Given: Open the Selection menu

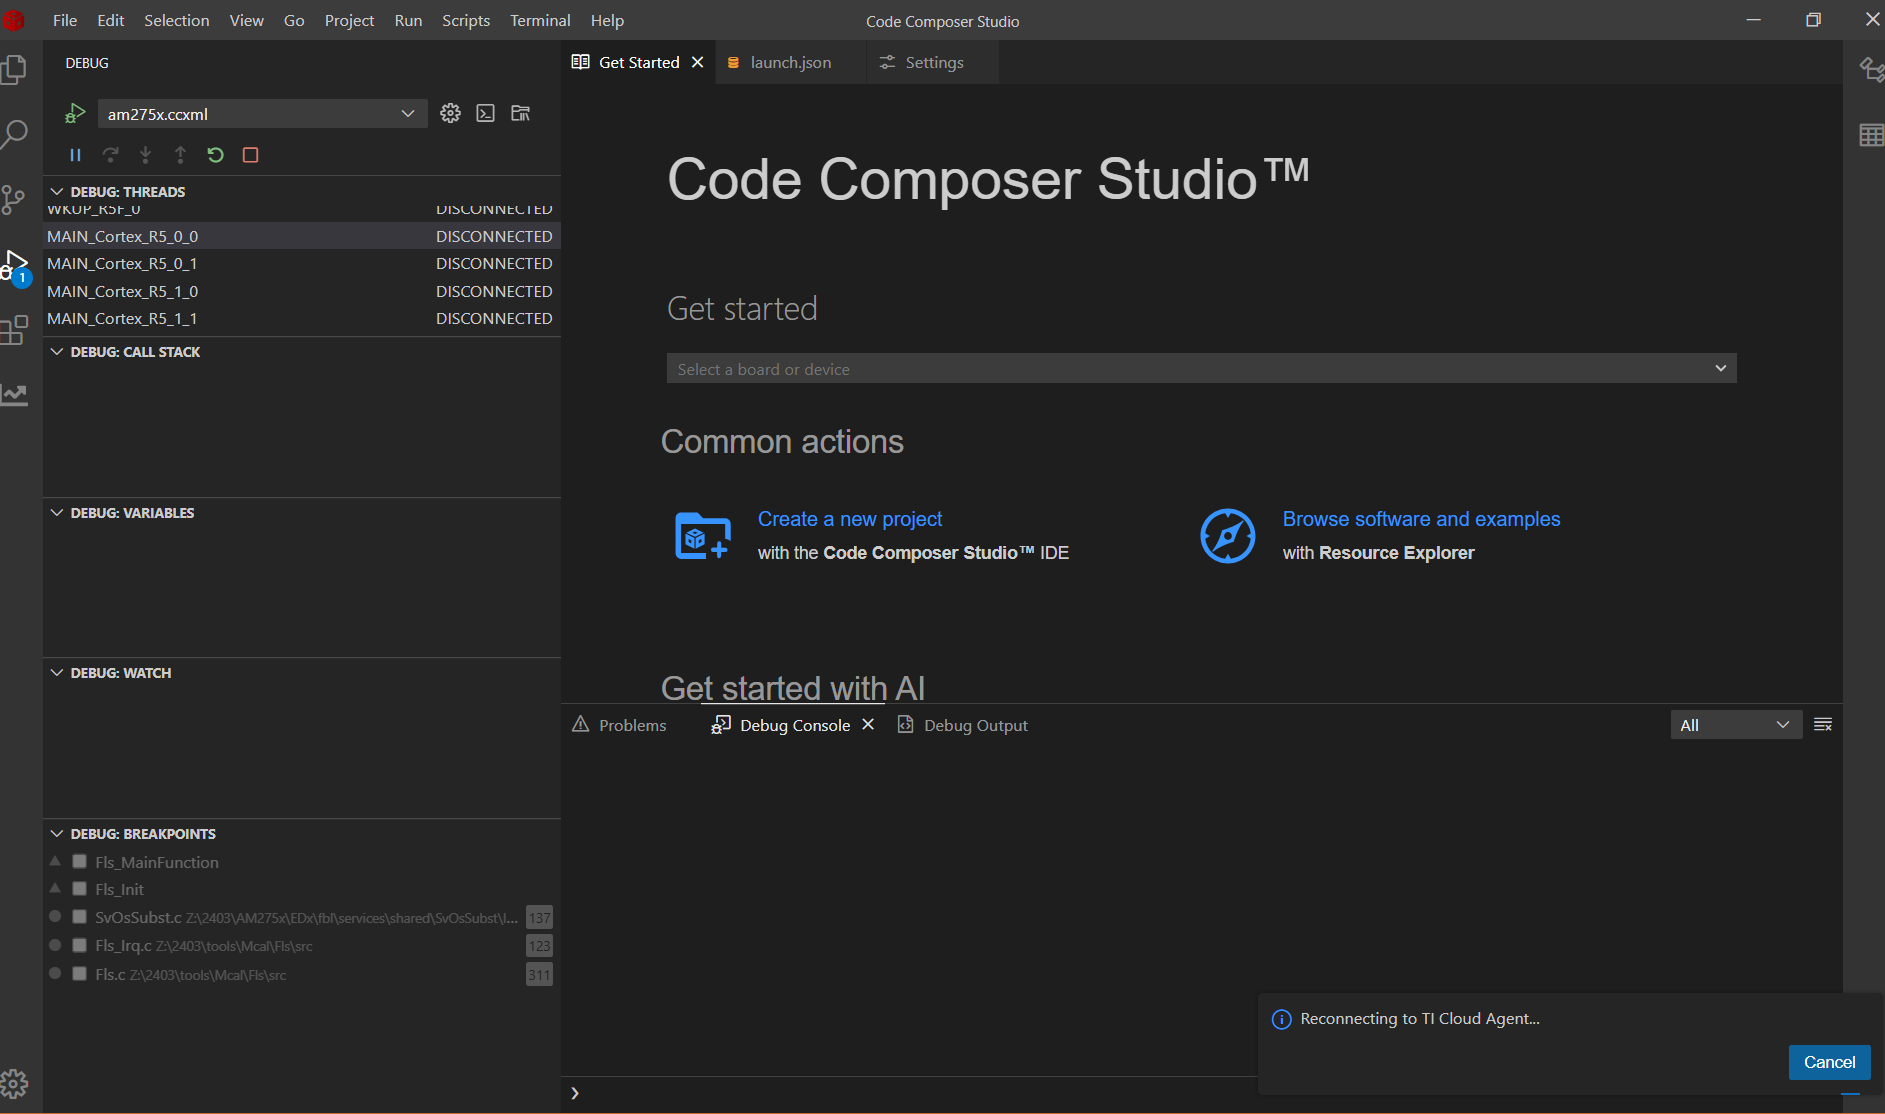Looking at the screenshot, I should point(177,20).
